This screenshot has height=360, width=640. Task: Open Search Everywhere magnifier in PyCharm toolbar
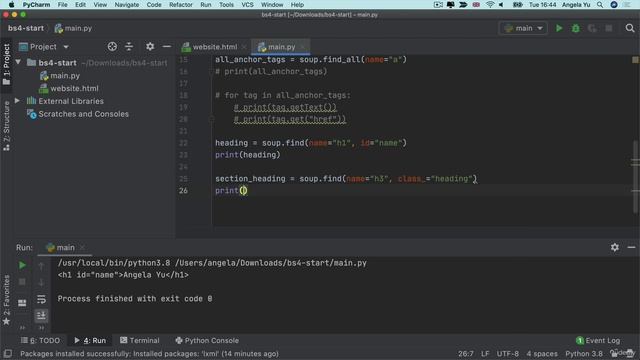point(630,28)
